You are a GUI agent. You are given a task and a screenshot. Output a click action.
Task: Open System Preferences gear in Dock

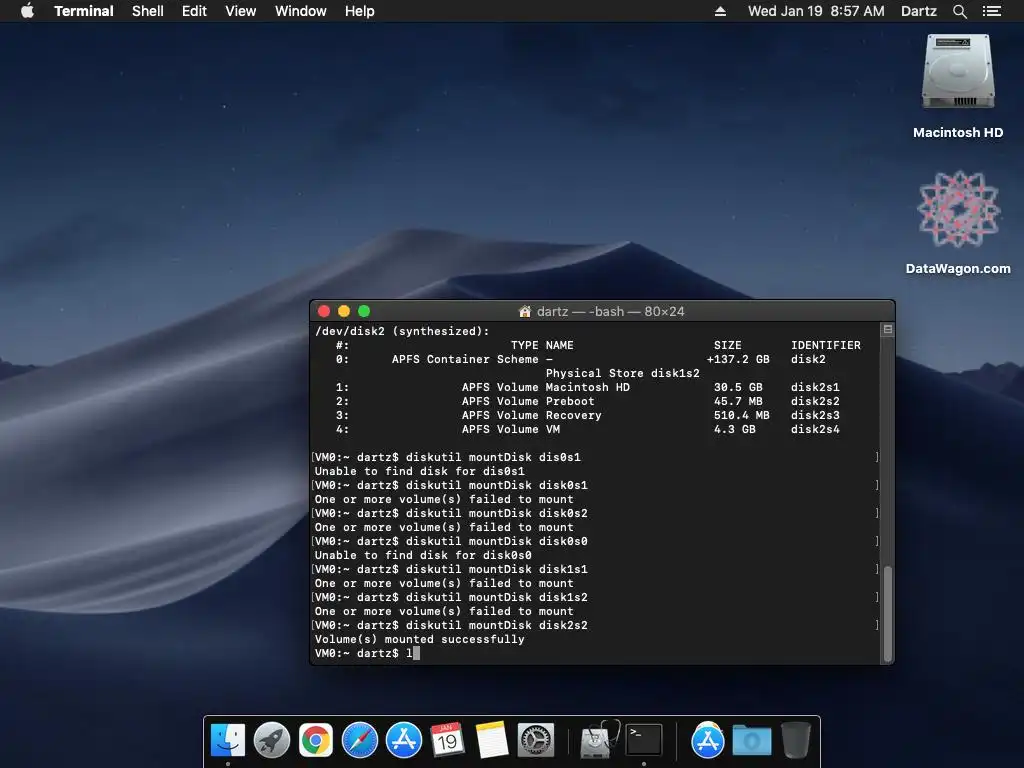tap(536, 740)
